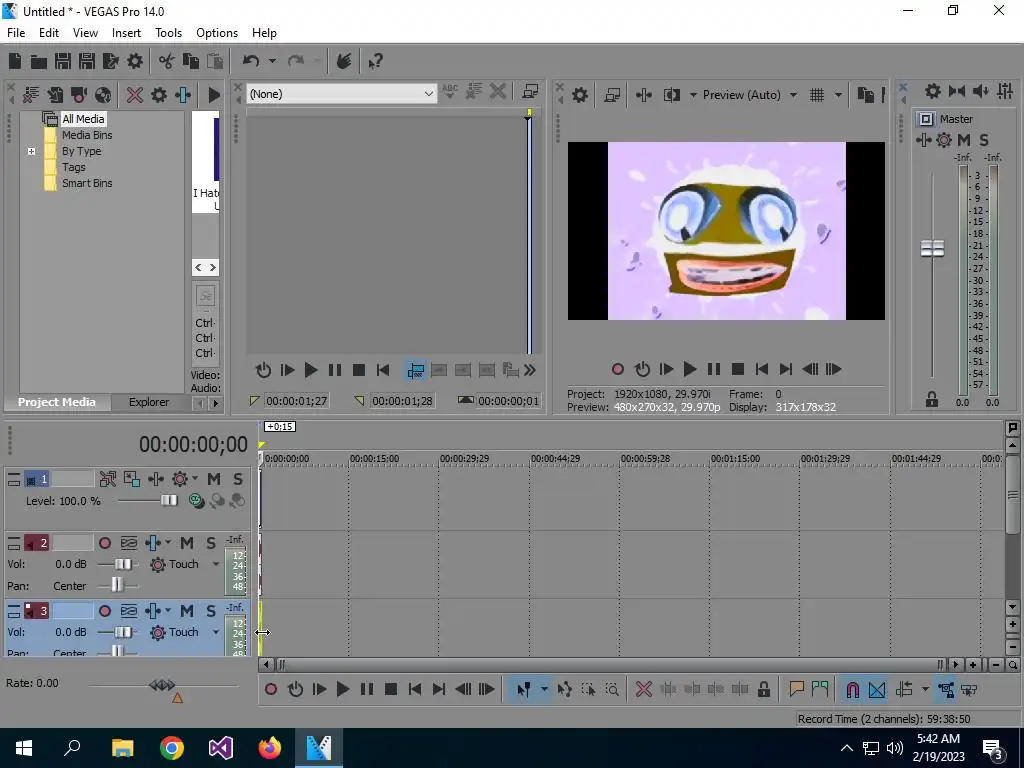This screenshot has width=1024, height=768.
Task: Select the Envelope Edit tool
Action: click(x=564, y=689)
